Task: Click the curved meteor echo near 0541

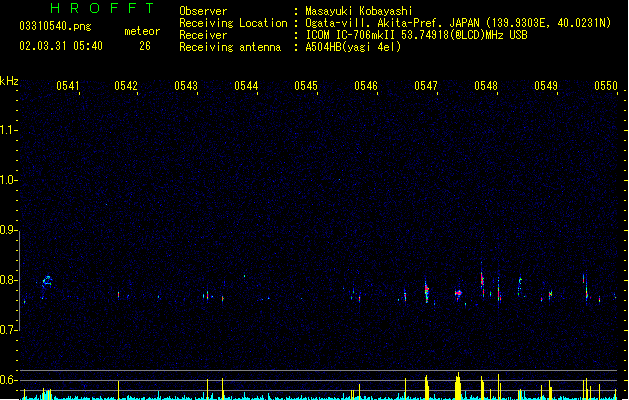Action: tap(47, 283)
